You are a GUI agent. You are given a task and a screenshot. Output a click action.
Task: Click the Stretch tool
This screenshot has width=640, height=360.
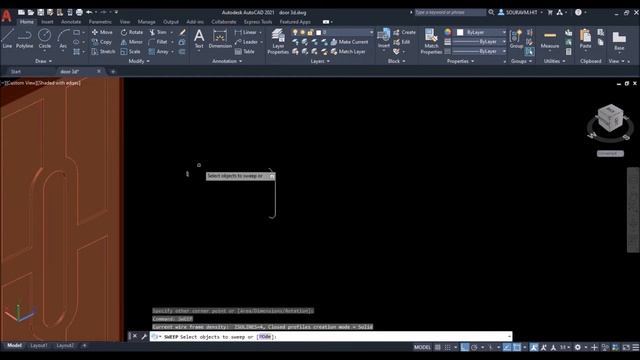point(103,51)
